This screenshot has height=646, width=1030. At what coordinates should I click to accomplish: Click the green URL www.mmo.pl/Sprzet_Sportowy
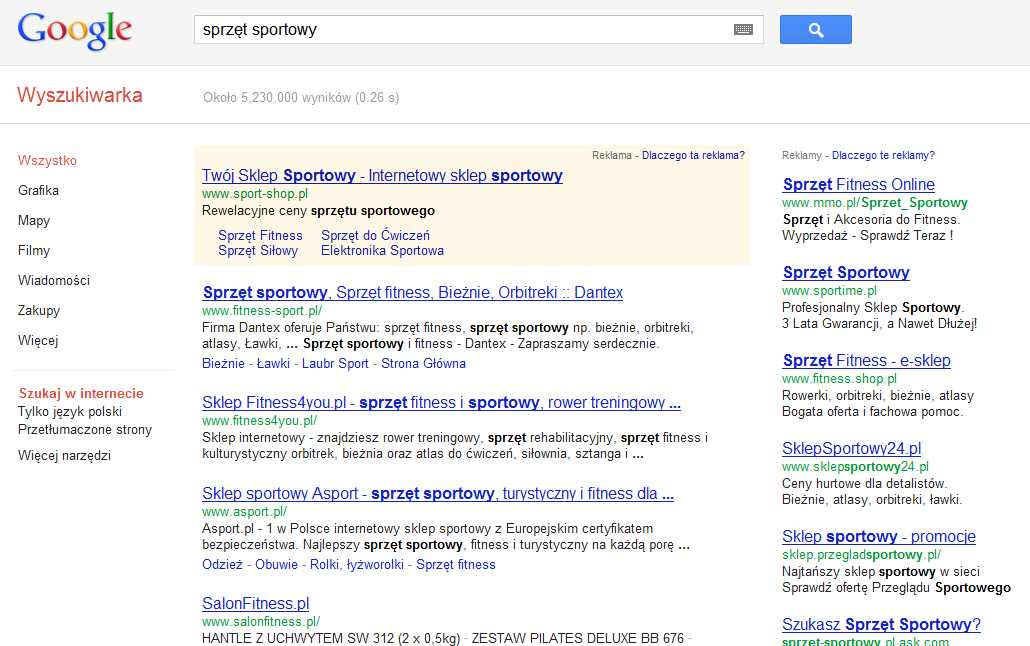pos(874,202)
